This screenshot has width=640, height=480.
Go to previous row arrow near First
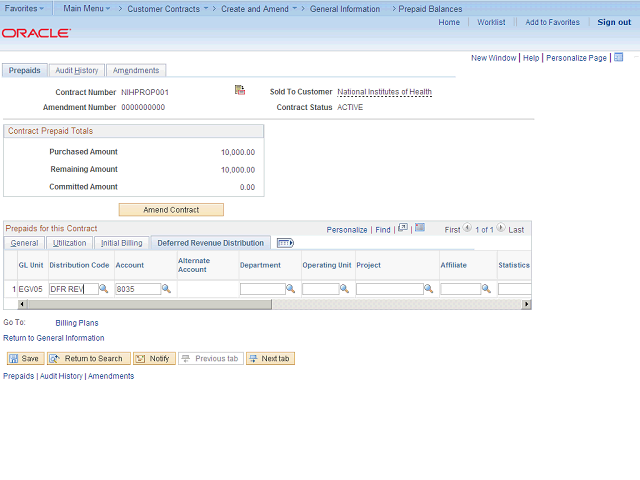[x=467, y=228]
